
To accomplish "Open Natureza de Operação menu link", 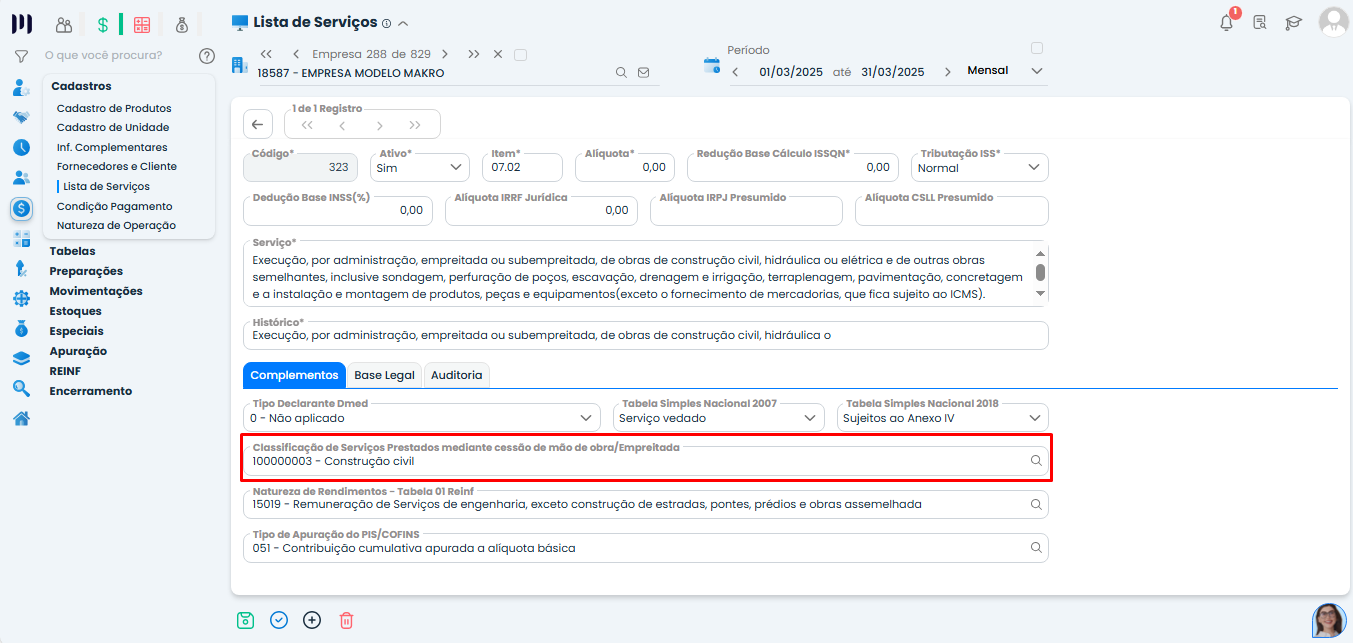I will (x=116, y=226).
